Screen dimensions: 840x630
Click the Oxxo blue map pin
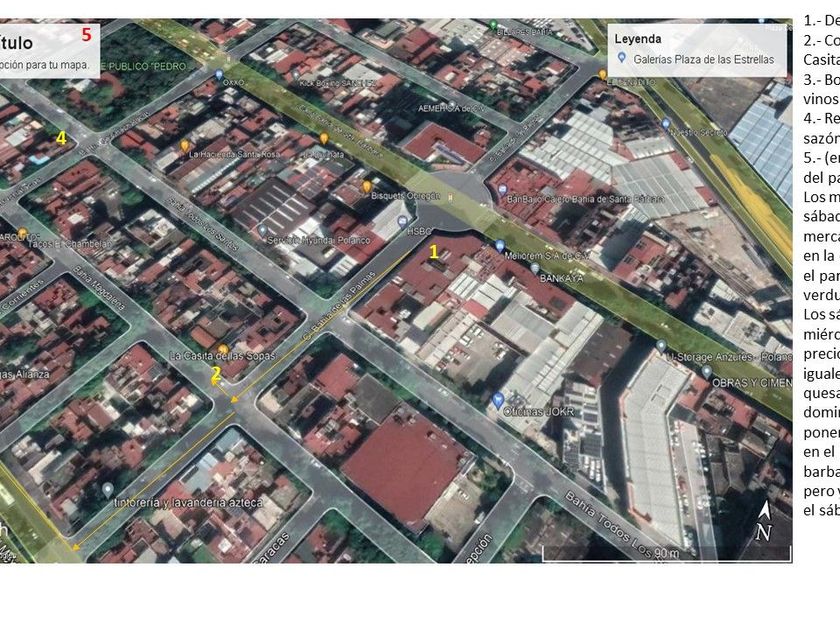[219, 74]
